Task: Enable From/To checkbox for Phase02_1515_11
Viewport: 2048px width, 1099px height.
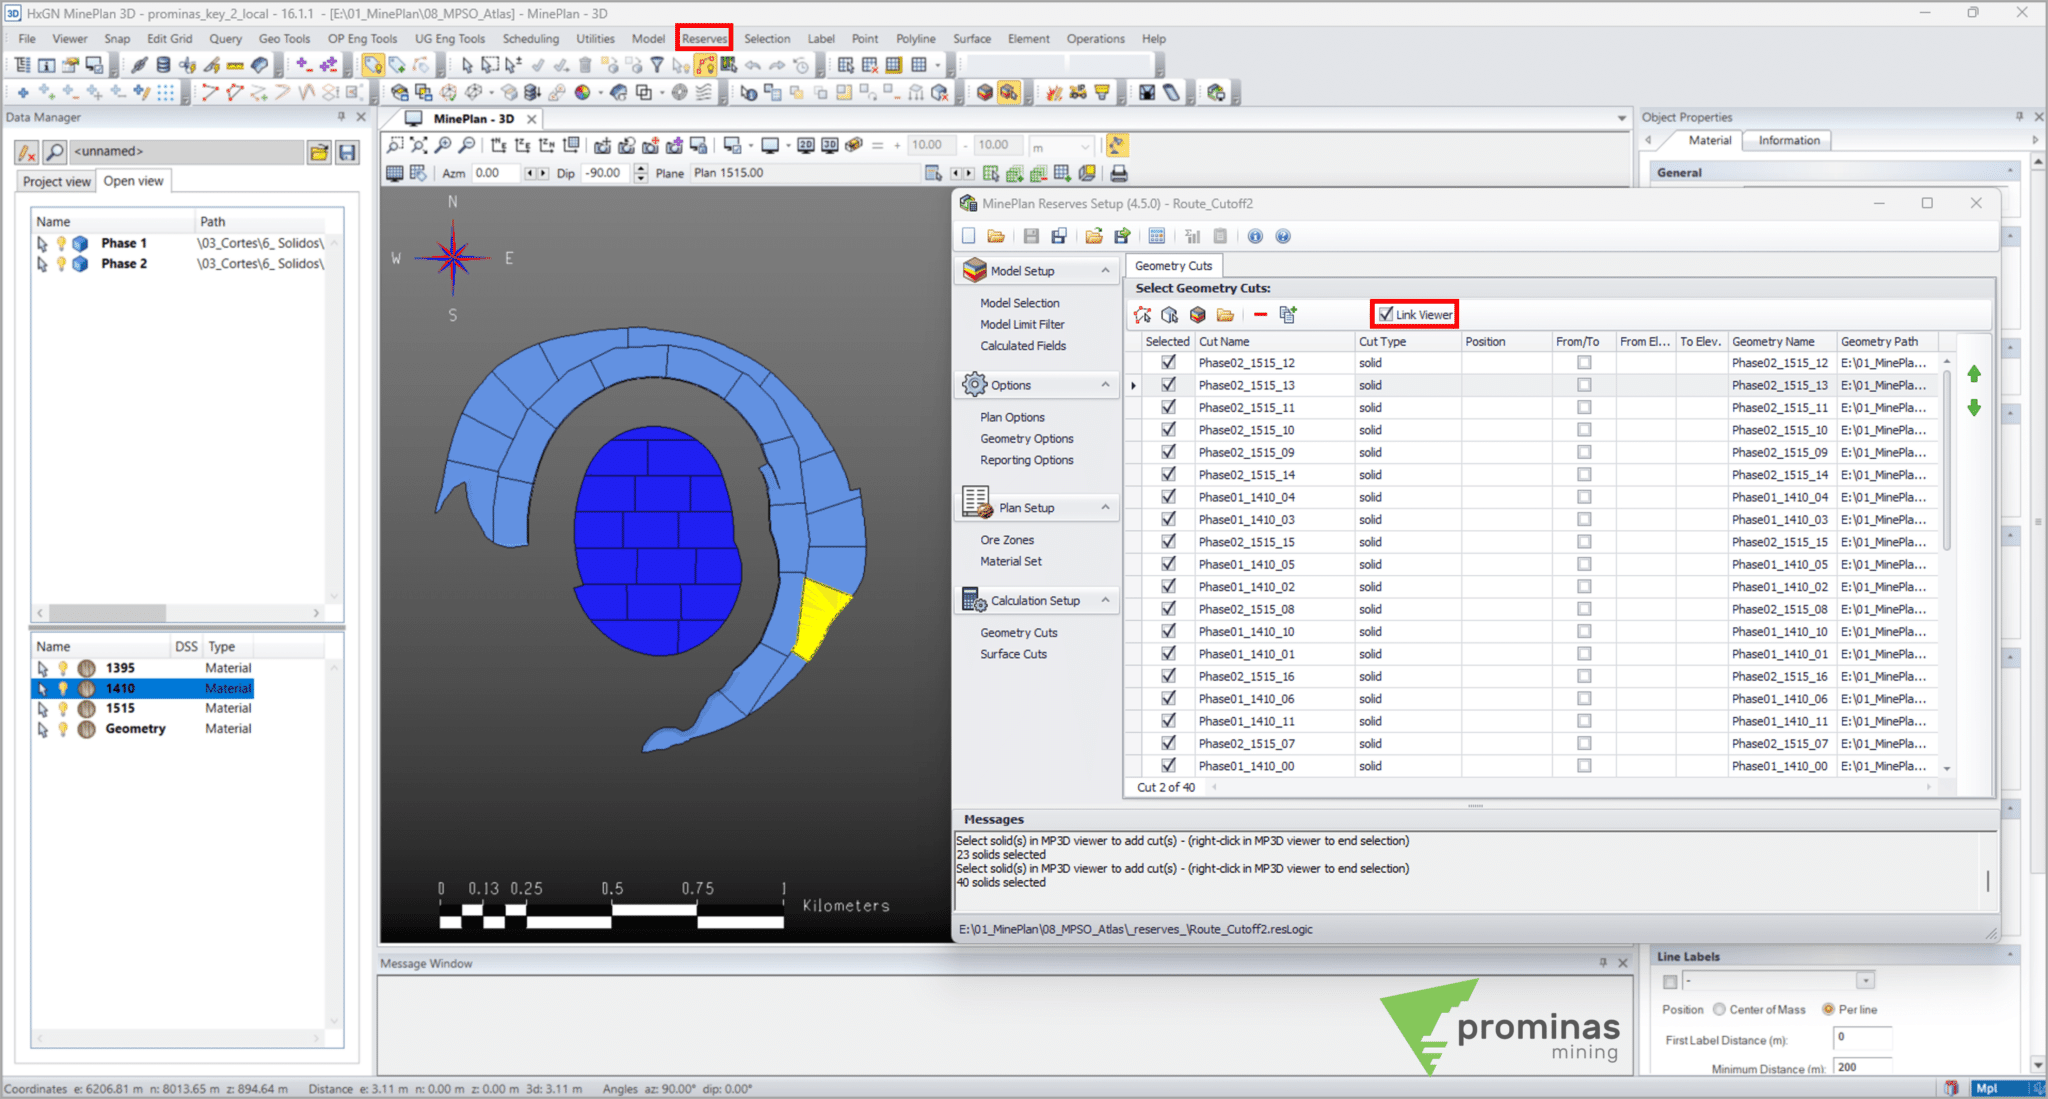Action: (1584, 408)
